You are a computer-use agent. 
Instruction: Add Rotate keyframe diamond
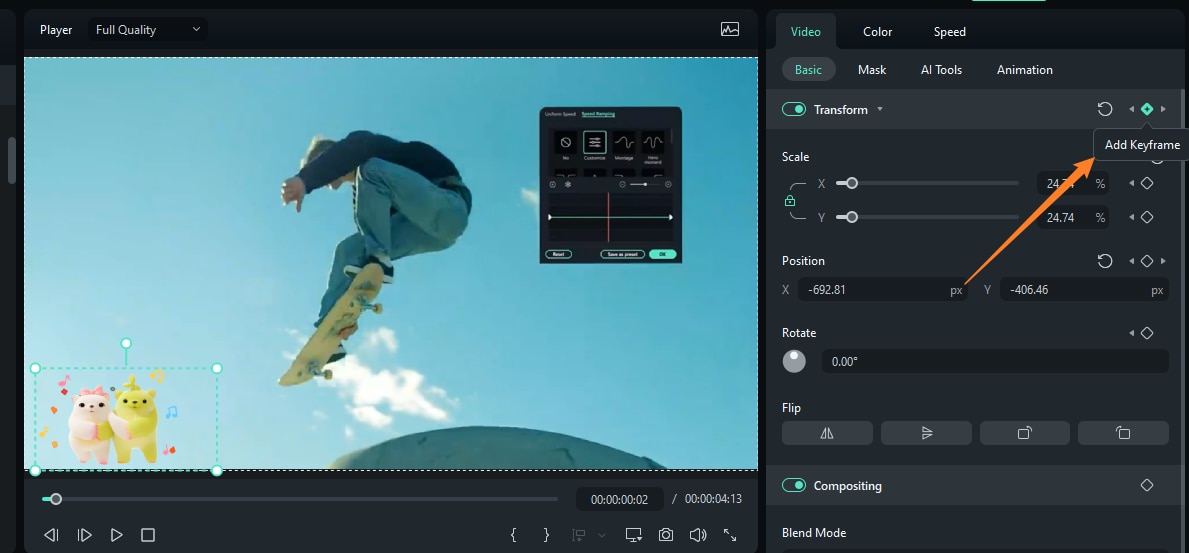pos(1147,333)
